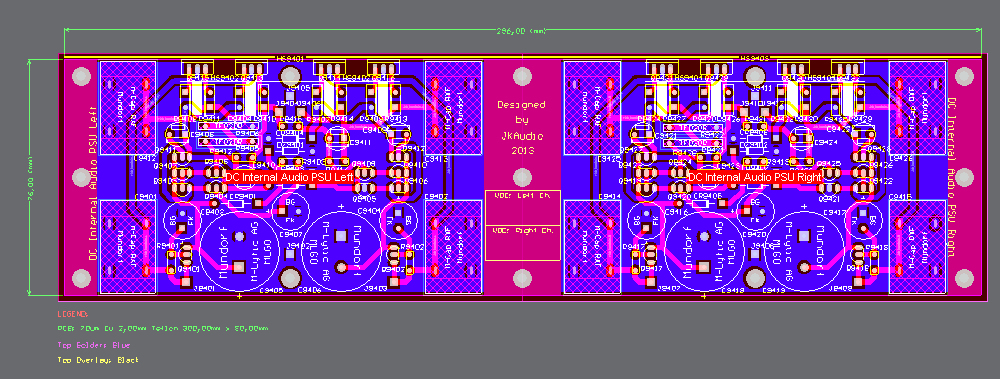The width and height of the screenshot is (1000, 379).
Task: Click the R9401 resistor designator
Action: coord(167,246)
